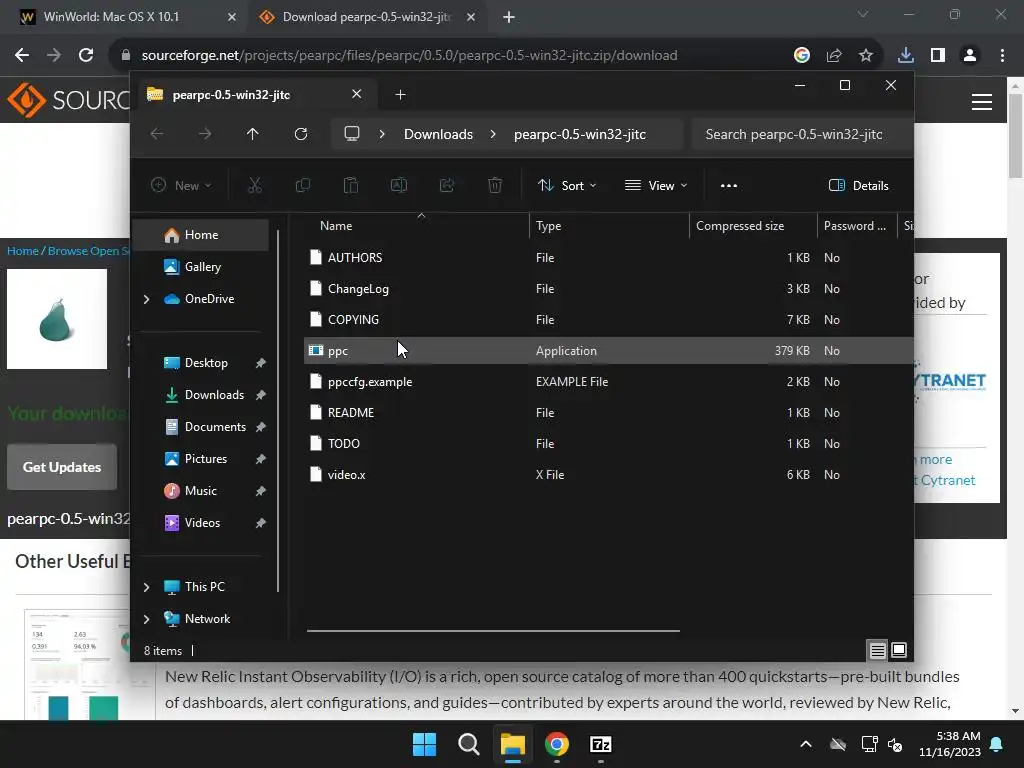Go up one folder level in Explorer

253,134
